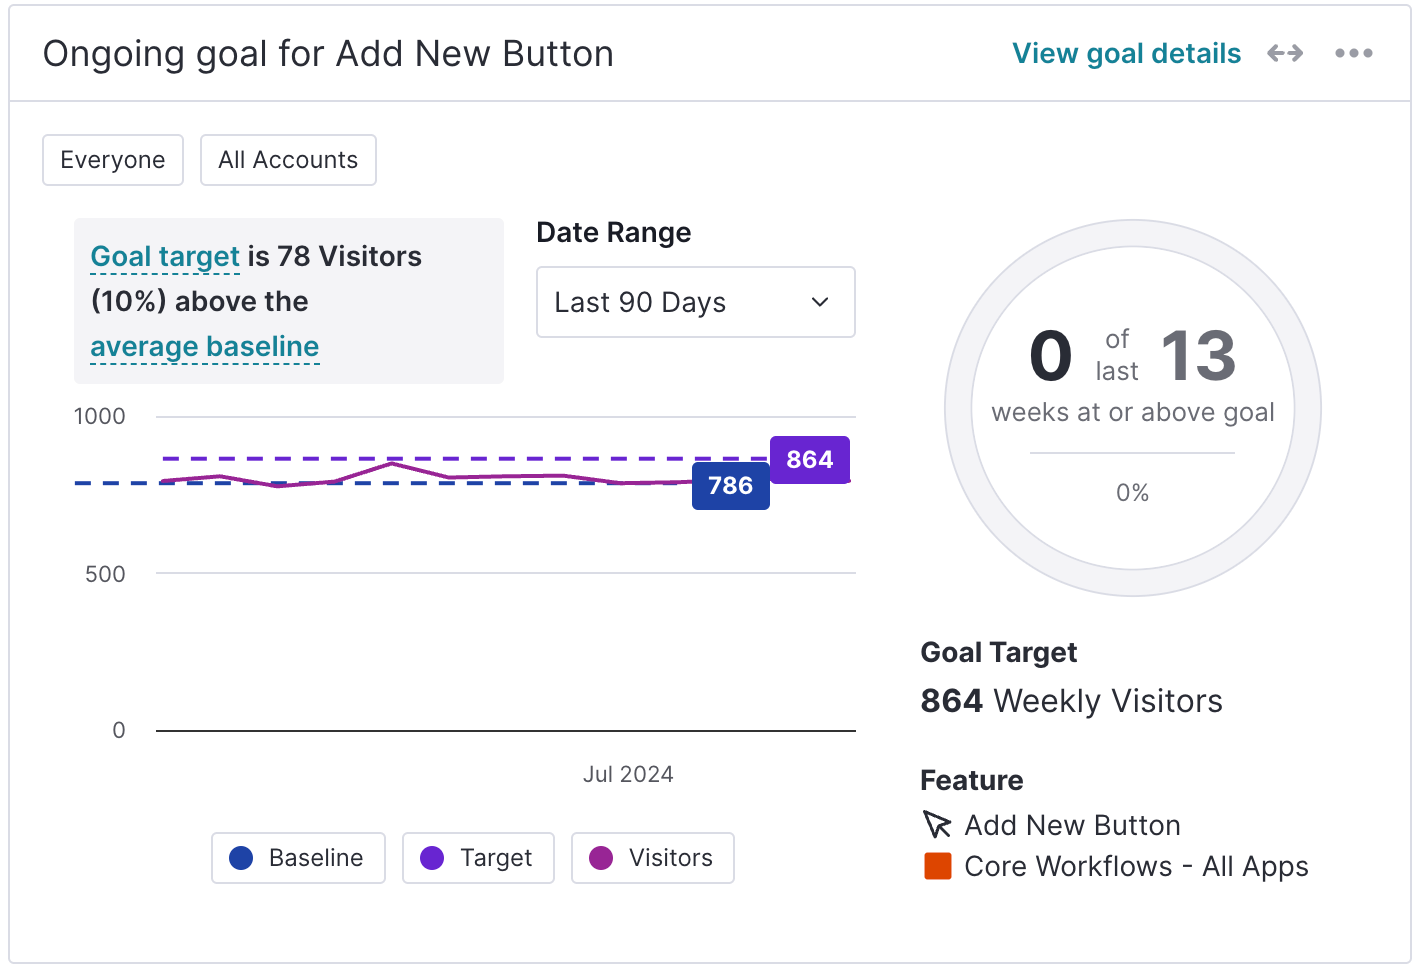Click the purple Target legend dot
The width and height of the screenshot is (1420, 964).
pos(432,858)
